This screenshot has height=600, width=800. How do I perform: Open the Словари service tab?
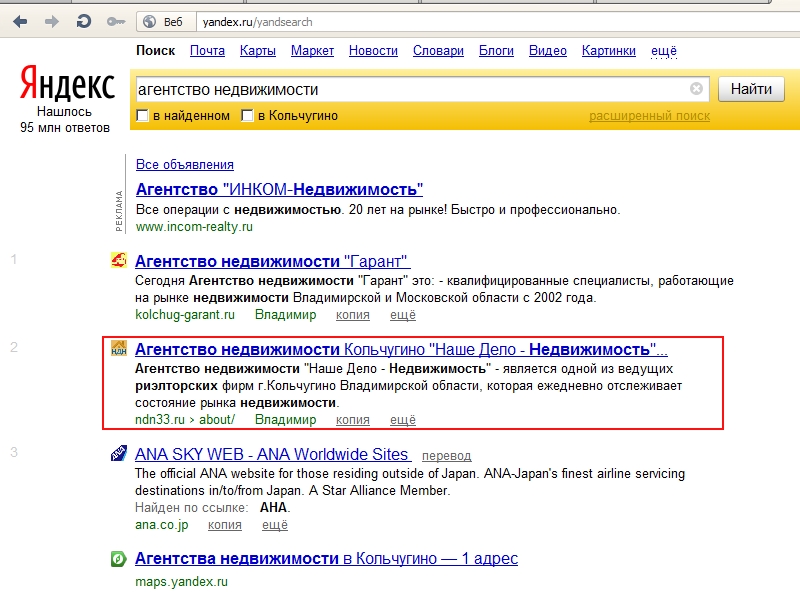[x=438, y=51]
